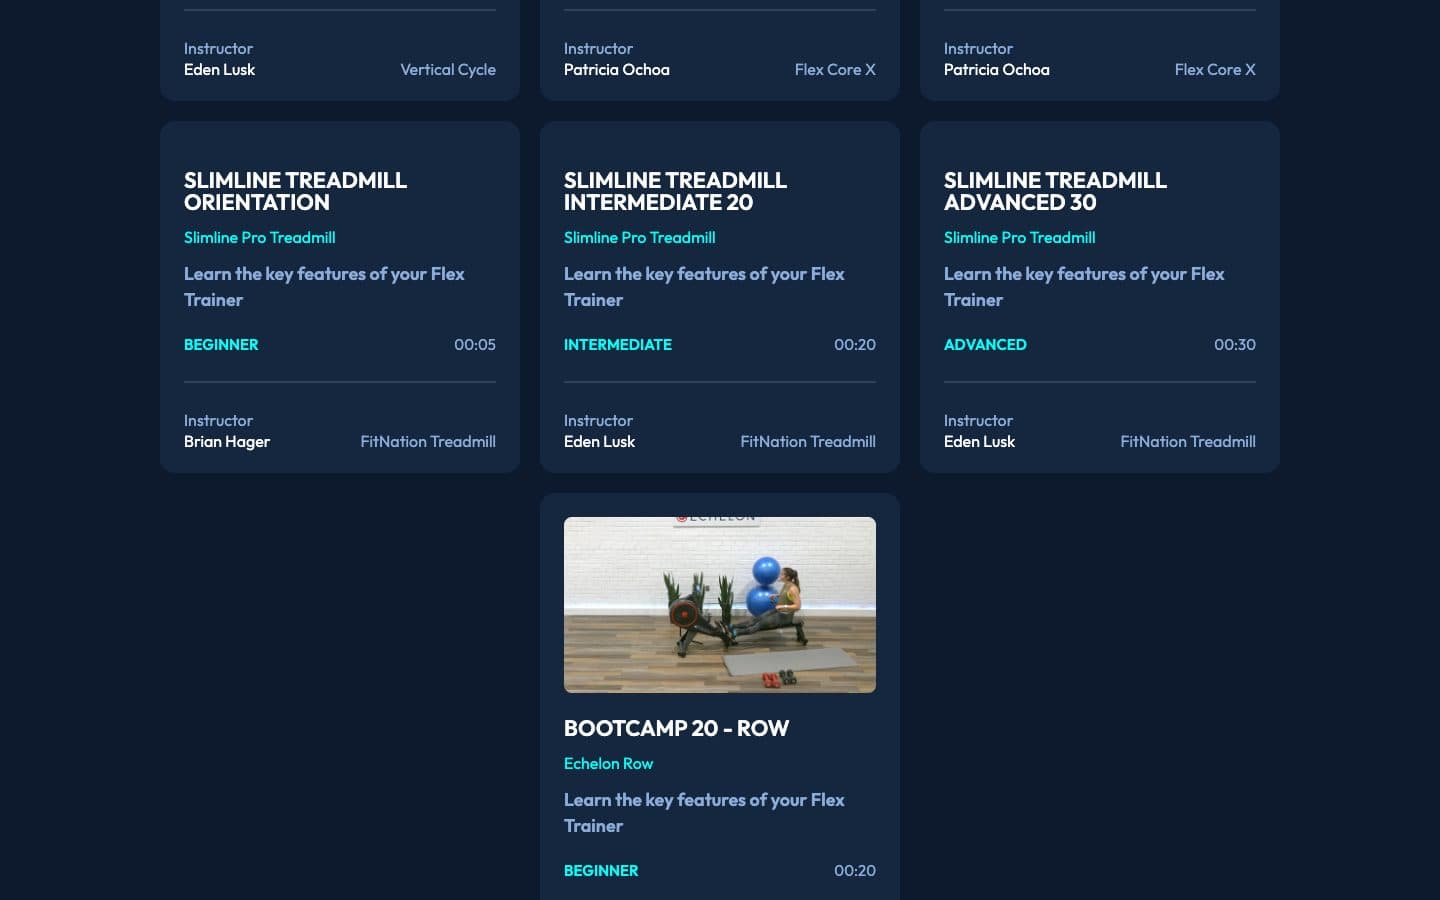Open the Bootcamp 20 - Row title
This screenshot has height=900, width=1440.
[676, 728]
